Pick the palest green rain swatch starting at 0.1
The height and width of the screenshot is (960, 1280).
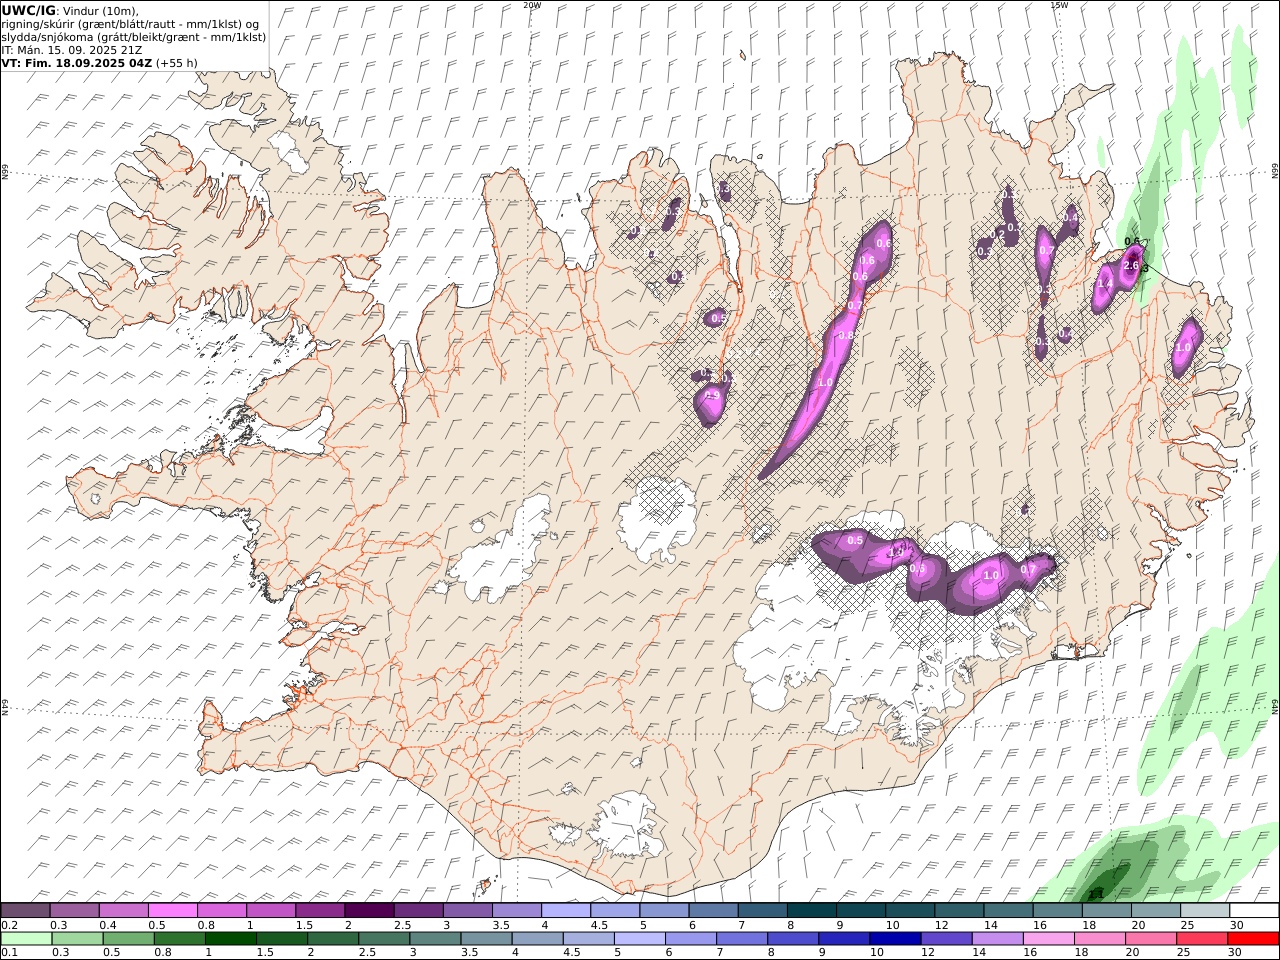pos(26,939)
